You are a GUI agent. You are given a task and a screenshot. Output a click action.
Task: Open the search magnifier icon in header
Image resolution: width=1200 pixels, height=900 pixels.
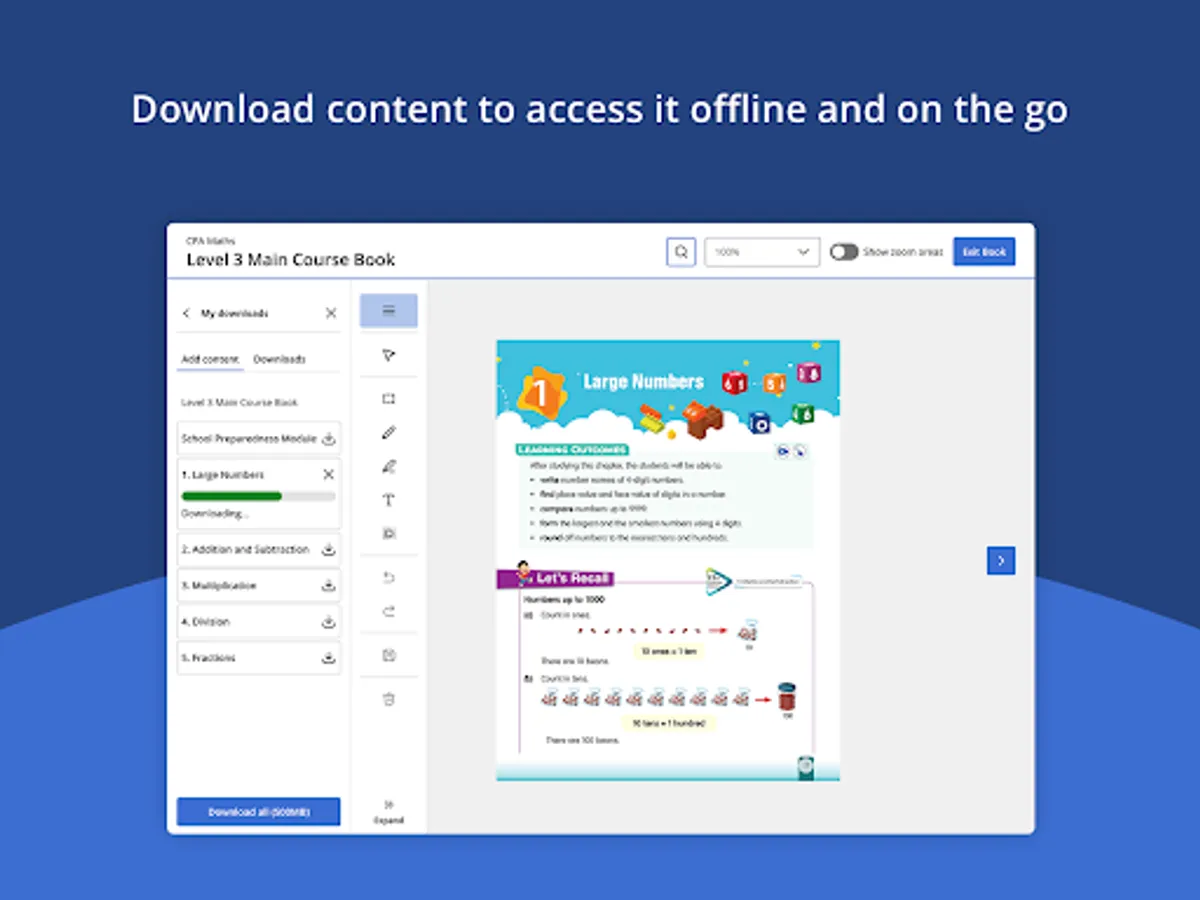point(681,252)
